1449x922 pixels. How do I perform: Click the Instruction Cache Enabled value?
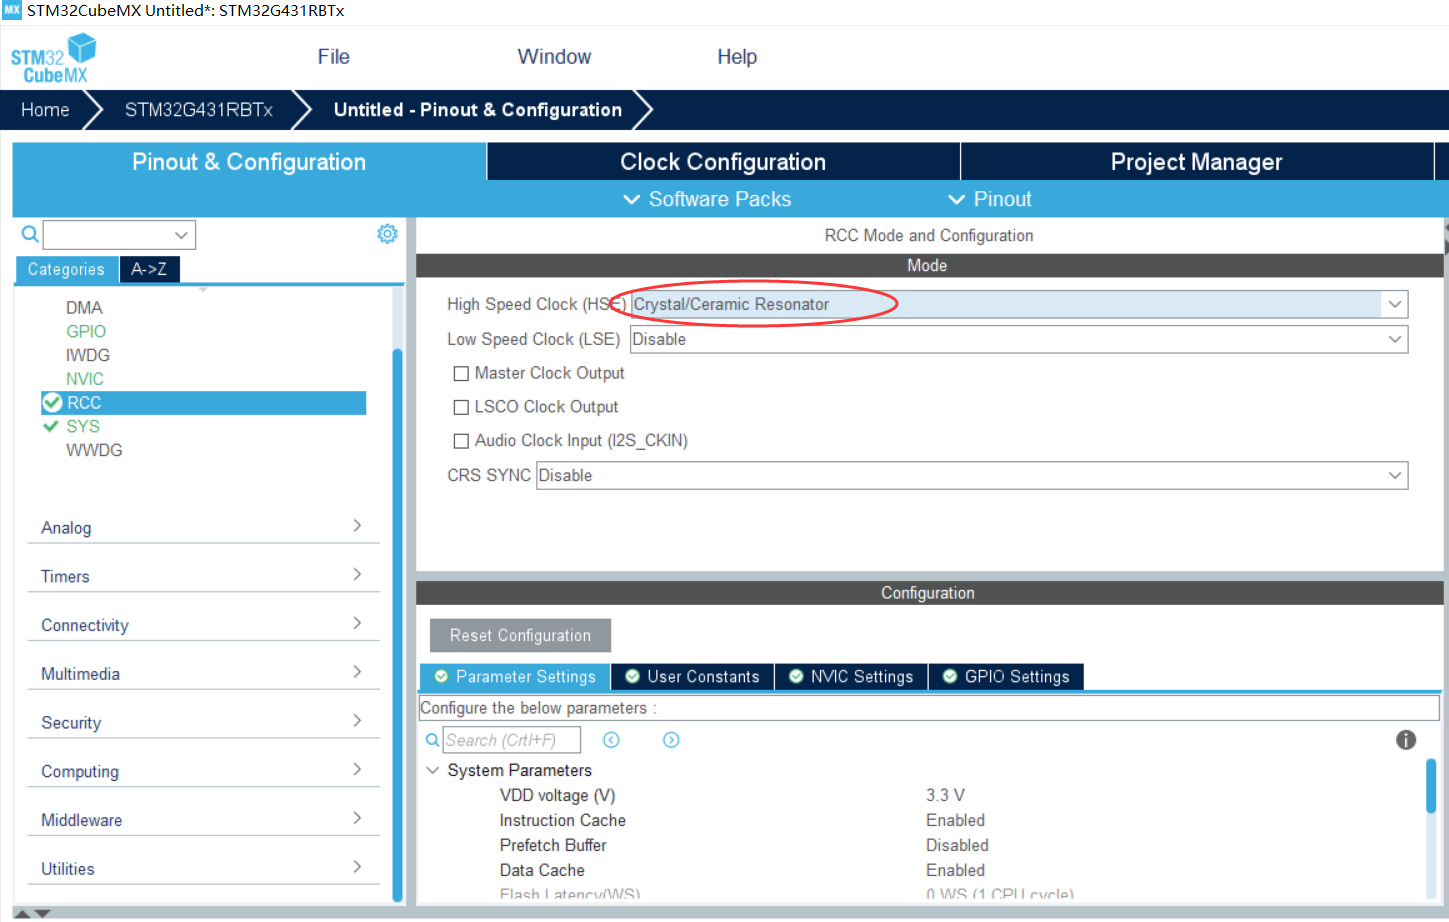coord(955,820)
